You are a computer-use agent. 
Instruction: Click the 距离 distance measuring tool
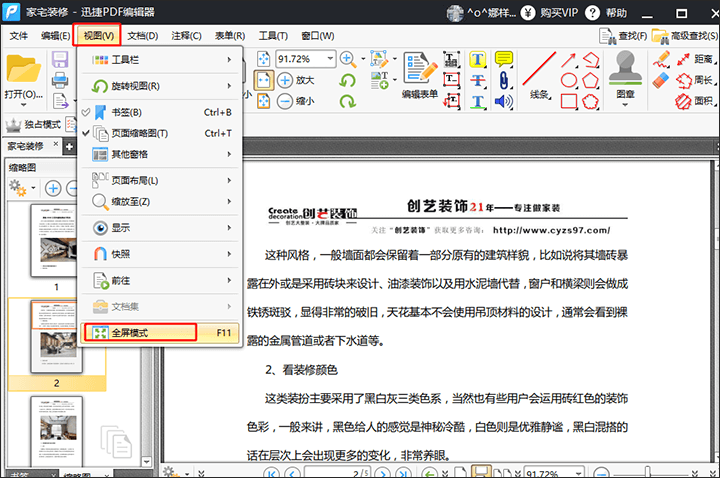point(695,59)
